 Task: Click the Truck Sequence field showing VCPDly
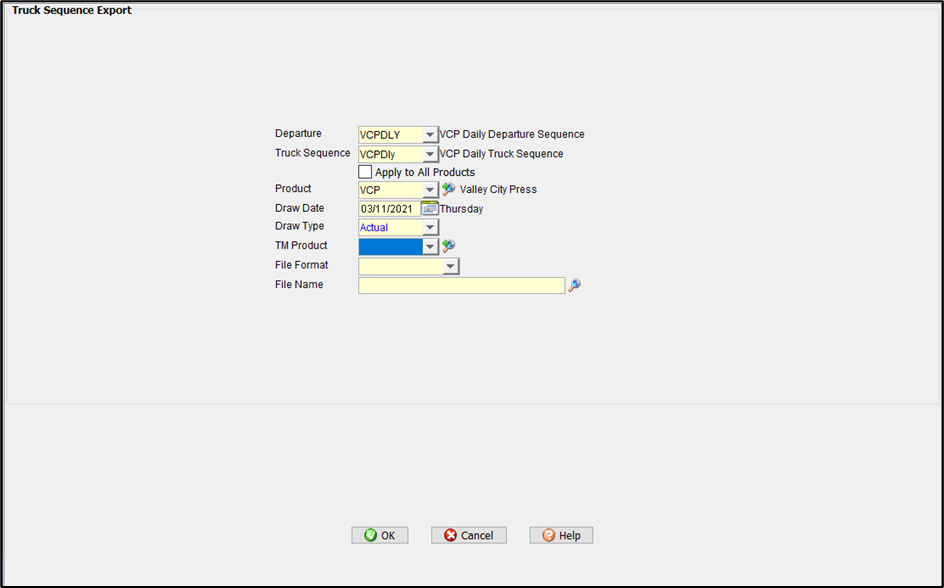pyautogui.click(x=390, y=154)
